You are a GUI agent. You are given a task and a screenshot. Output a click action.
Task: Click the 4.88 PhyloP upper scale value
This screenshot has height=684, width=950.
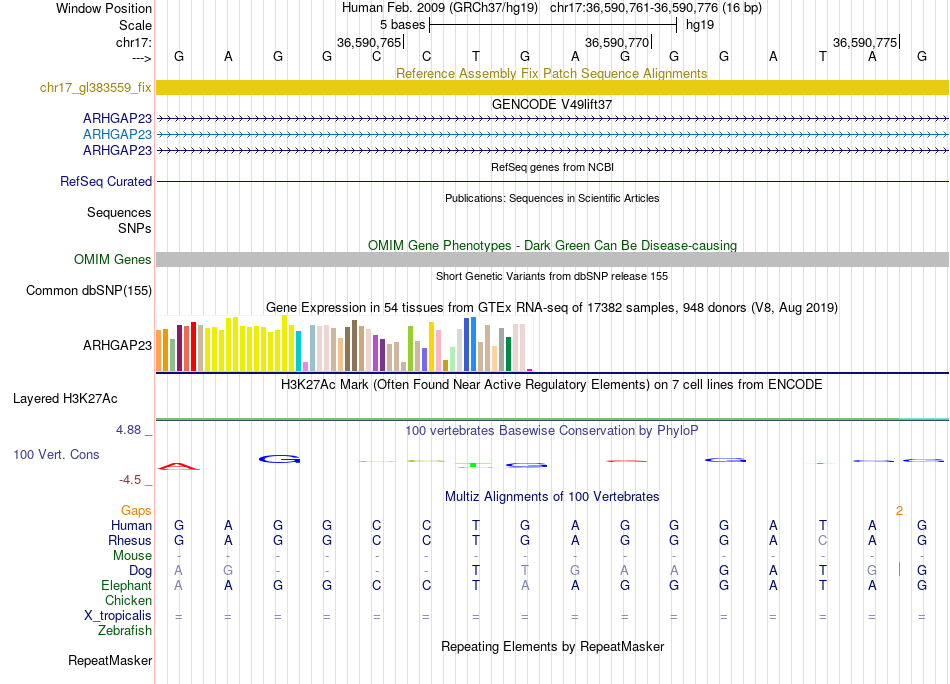point(128,430)
